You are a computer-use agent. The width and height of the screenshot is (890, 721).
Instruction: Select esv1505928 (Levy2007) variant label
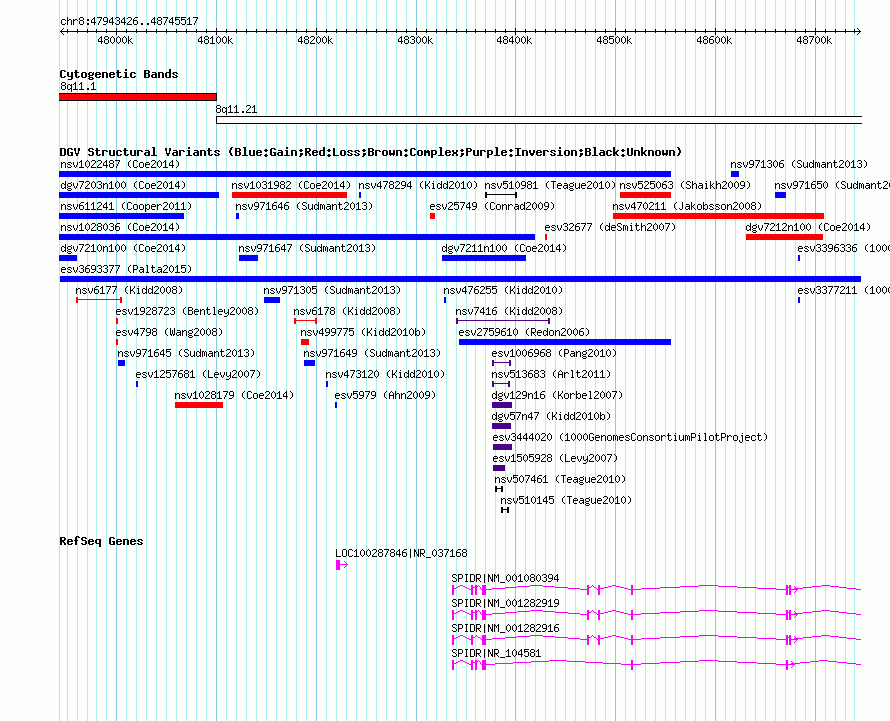coord(555,458)
